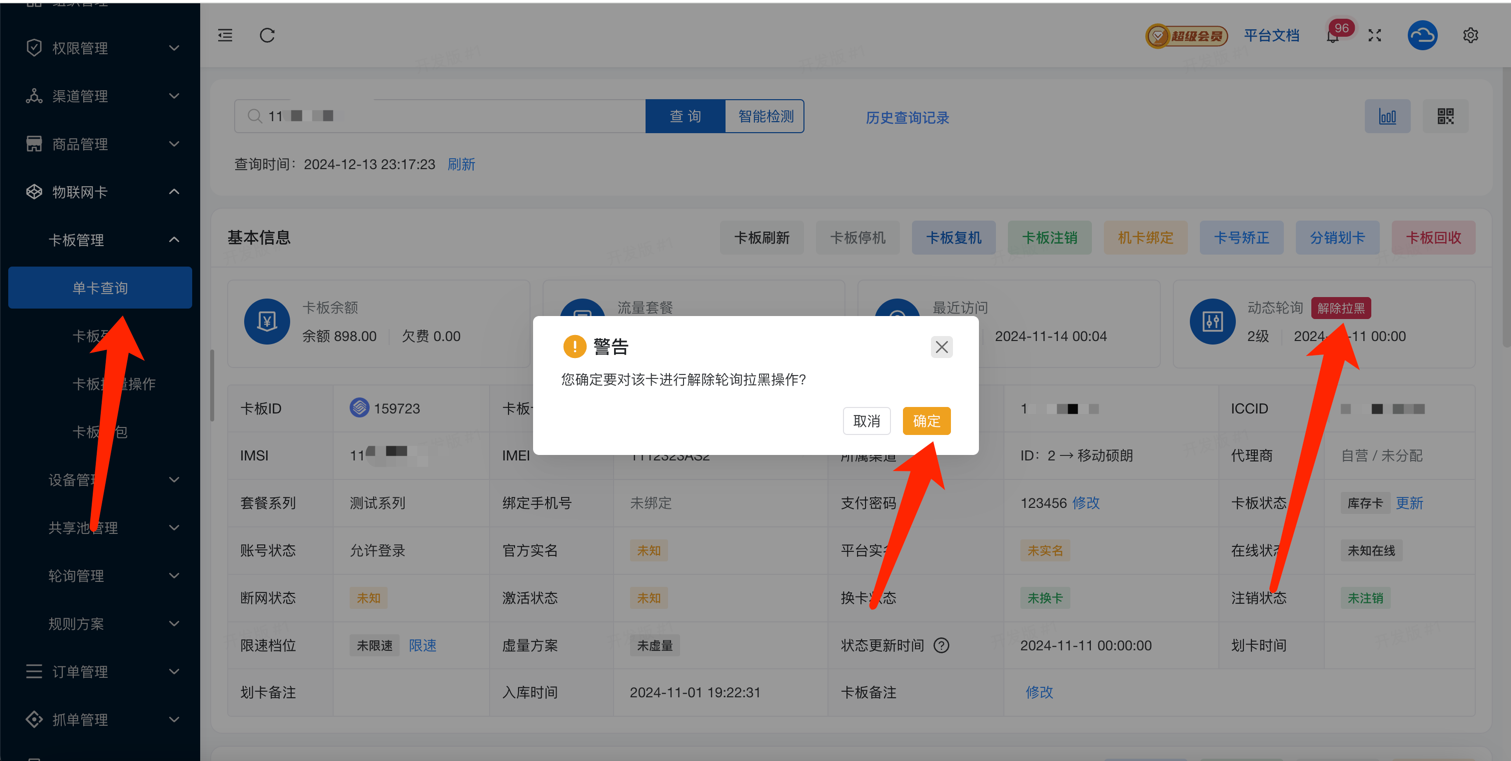Click the bar chart statistics icon
Image resolution: width=1511 pixels, height=761 pixels.
(x=1387, y=117)
